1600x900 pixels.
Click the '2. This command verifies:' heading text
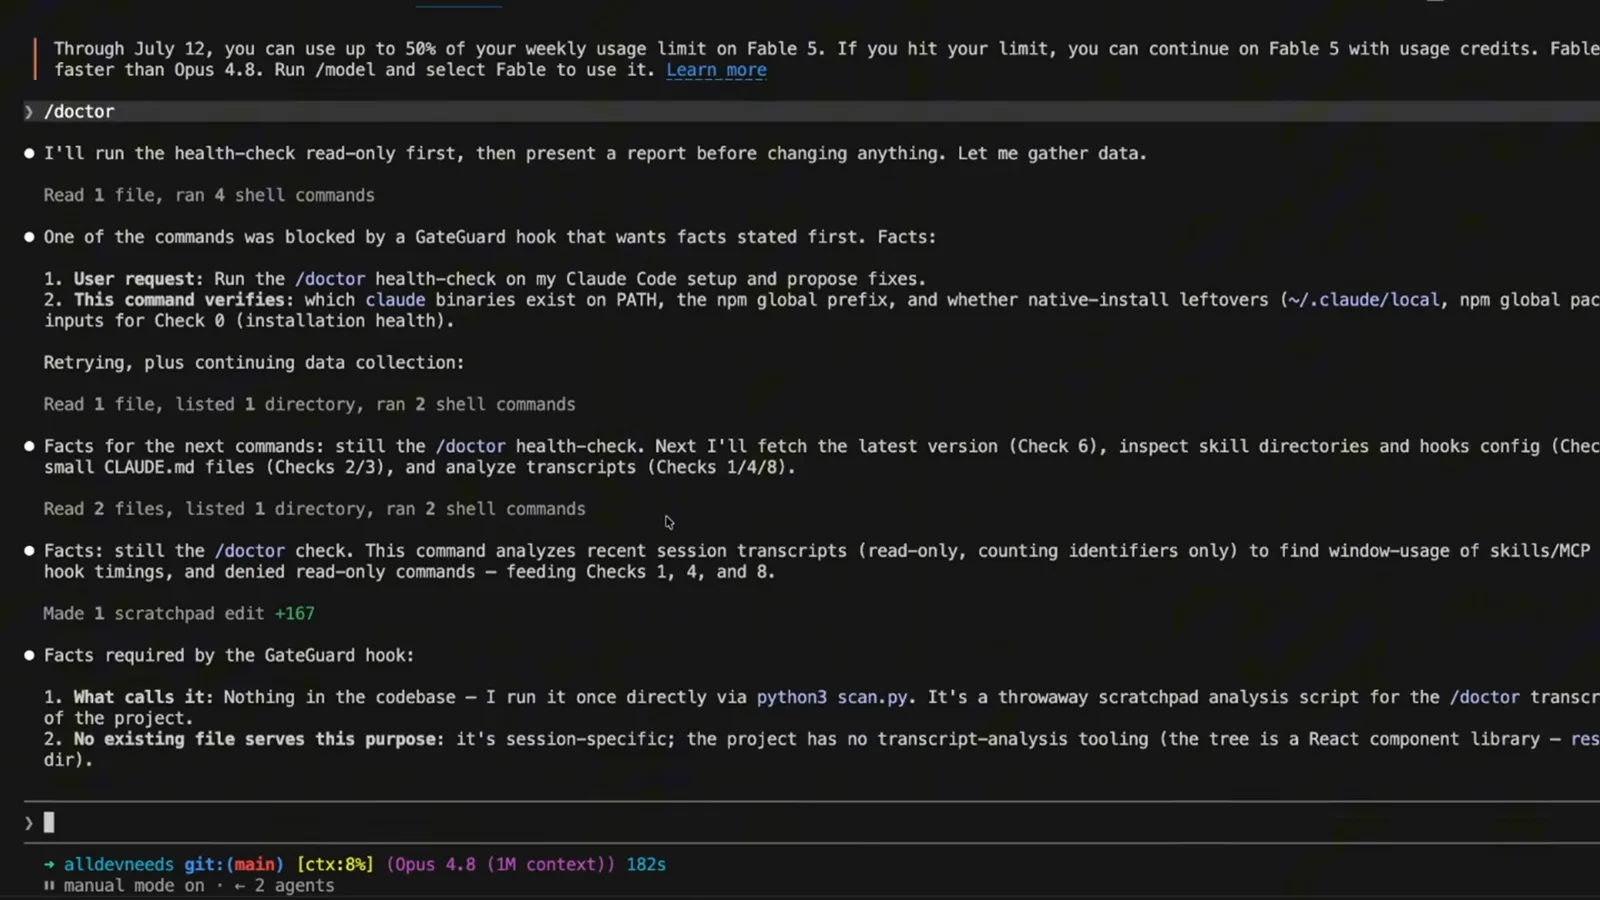(x=169, y=300)
